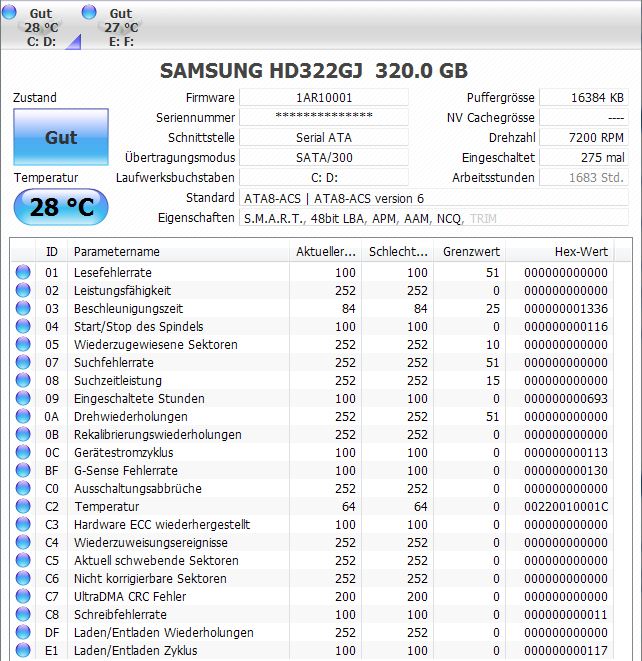Click the Puffergrösse field 16384 KB
This screenshot has height=661, width=642.
coord(584,97)
